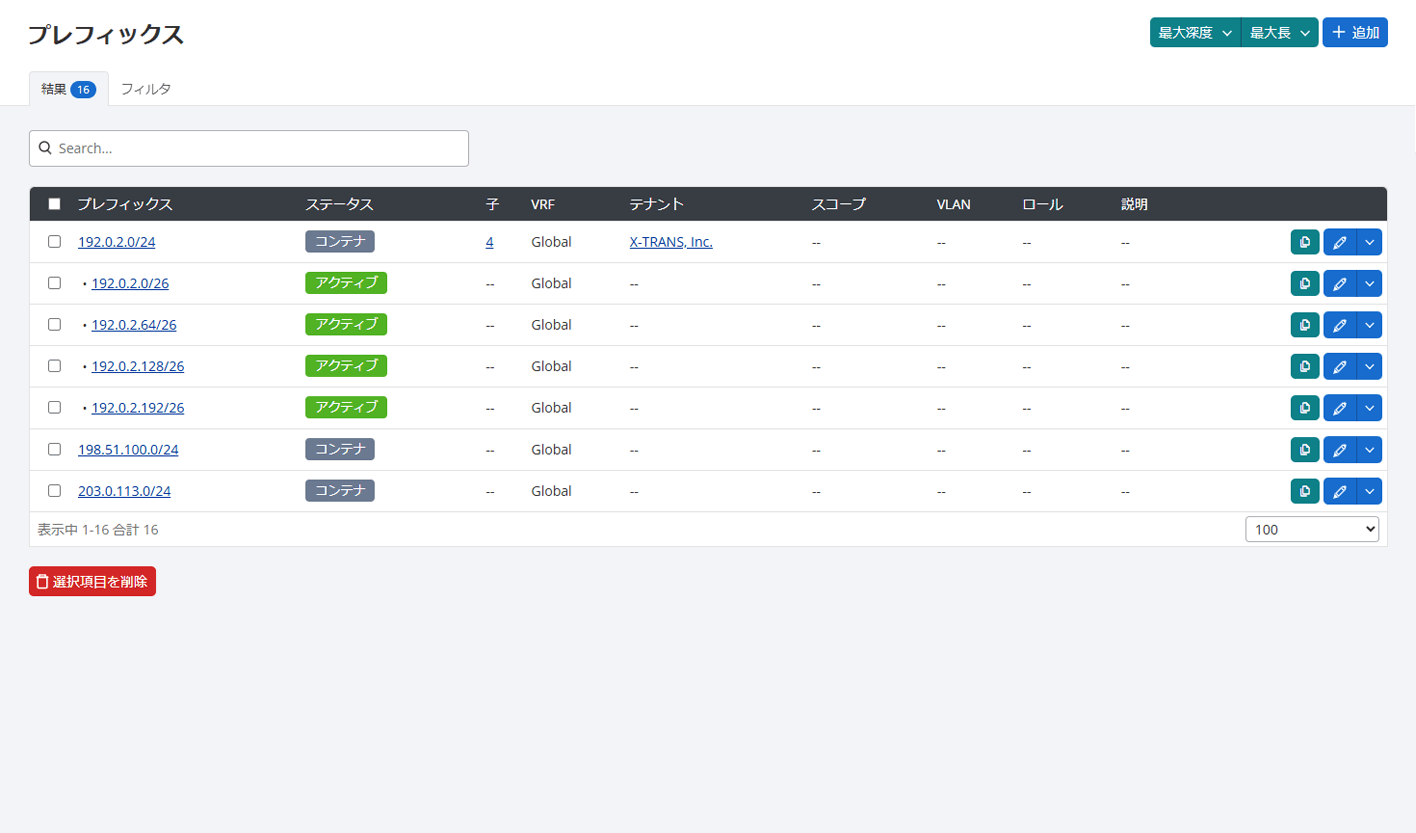Image resolution: width=1416 pixels, height=833 pixels.
Task: Click the clone icon for 203.0.113.0/24
Action: point(1305,491)
